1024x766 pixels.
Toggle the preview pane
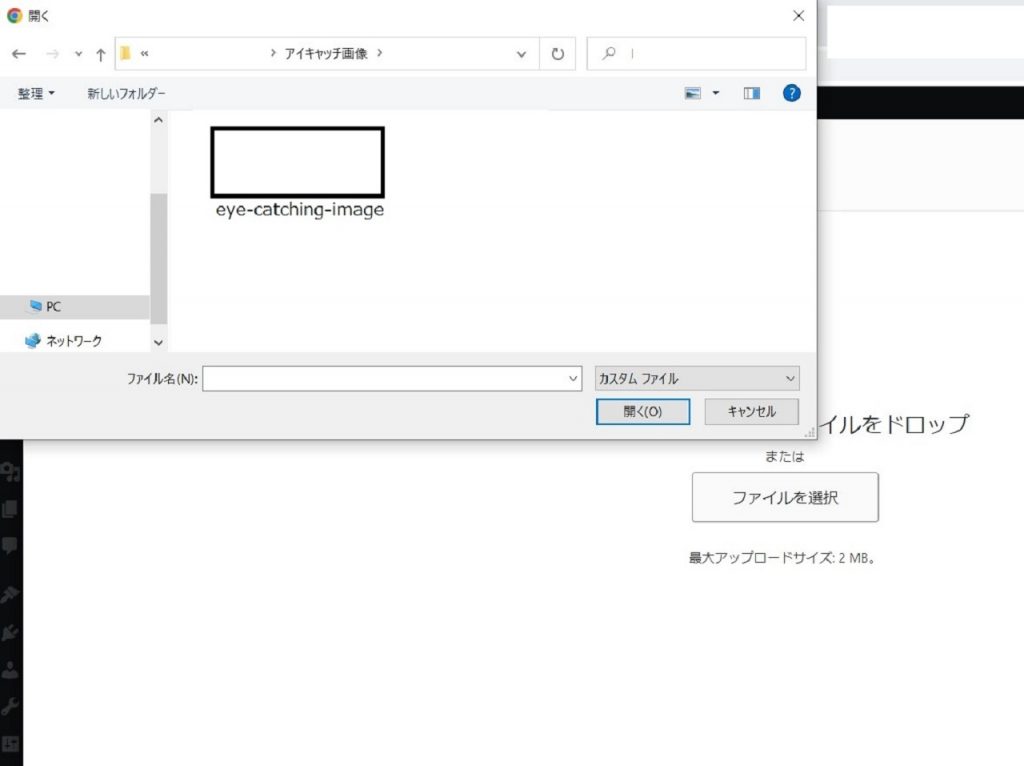[752, 93]
